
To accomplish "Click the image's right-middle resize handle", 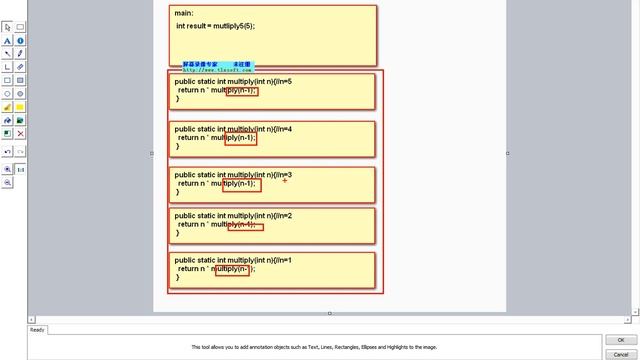I will click(507, 153).
